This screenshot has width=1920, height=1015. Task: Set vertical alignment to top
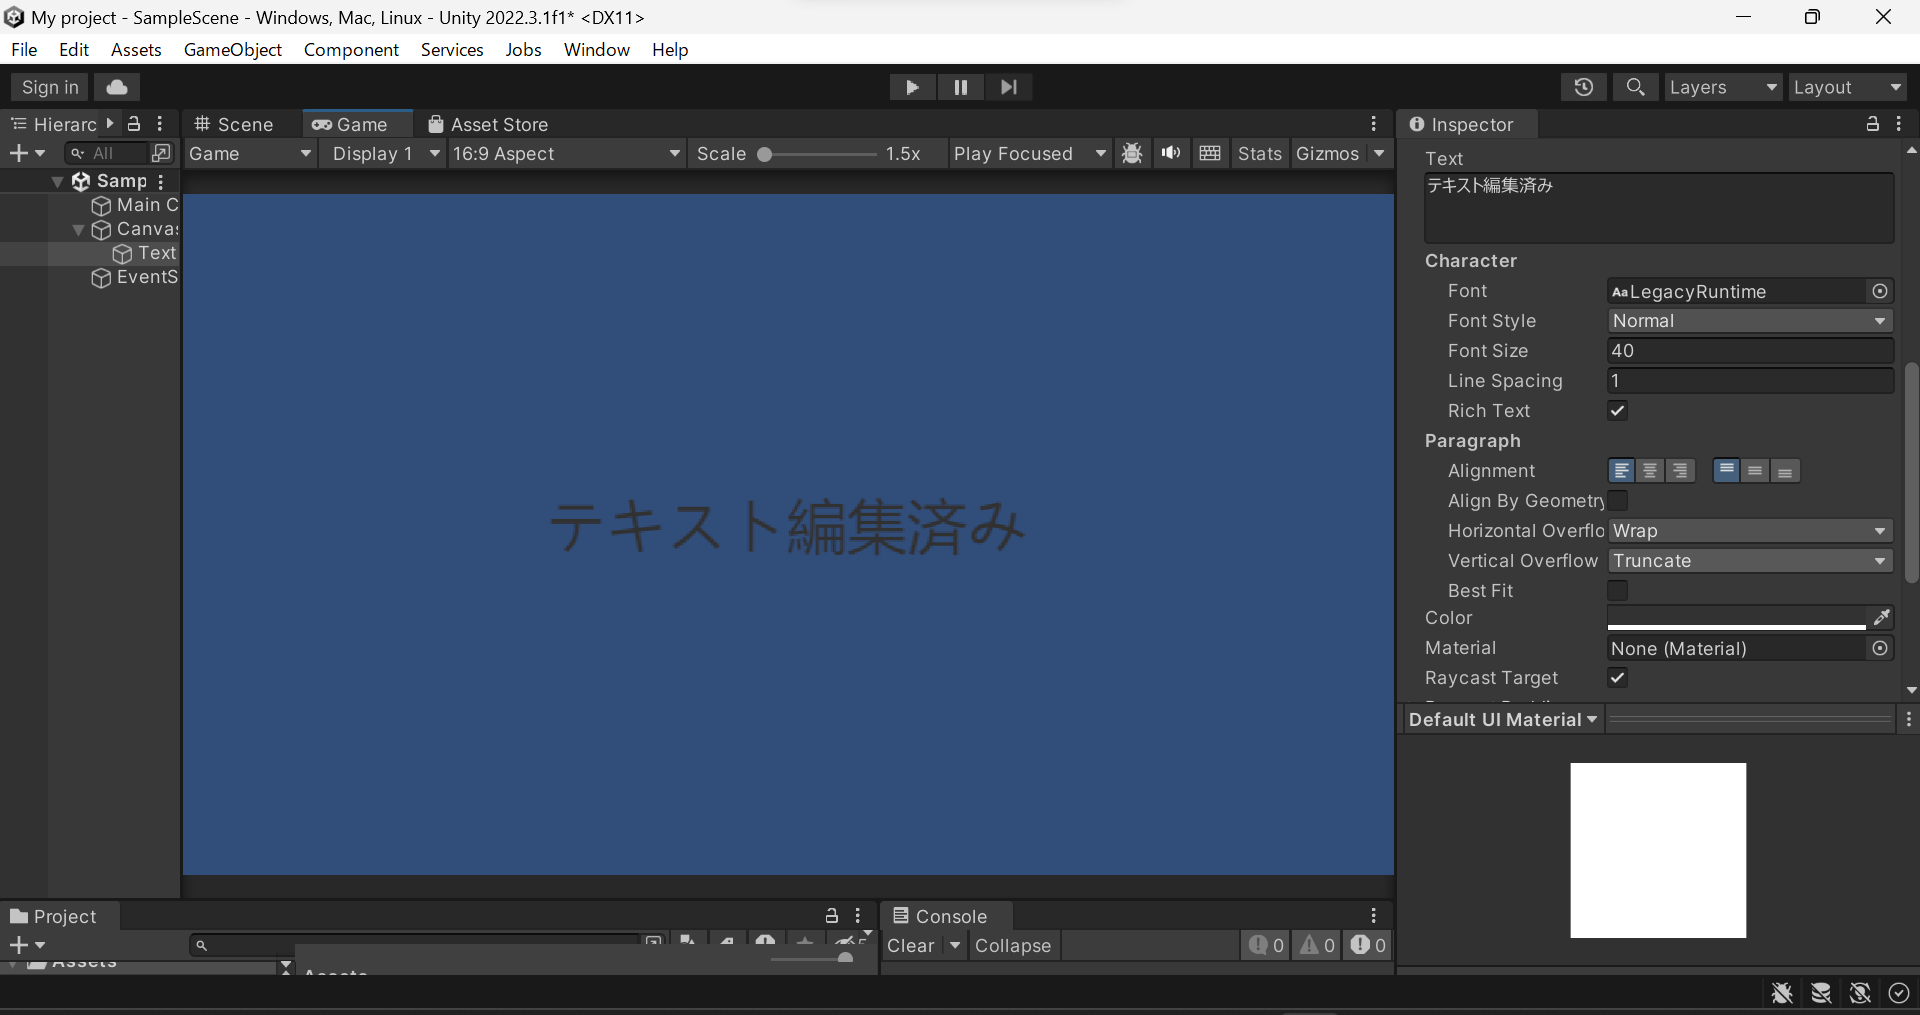[x=1726, y=471]
